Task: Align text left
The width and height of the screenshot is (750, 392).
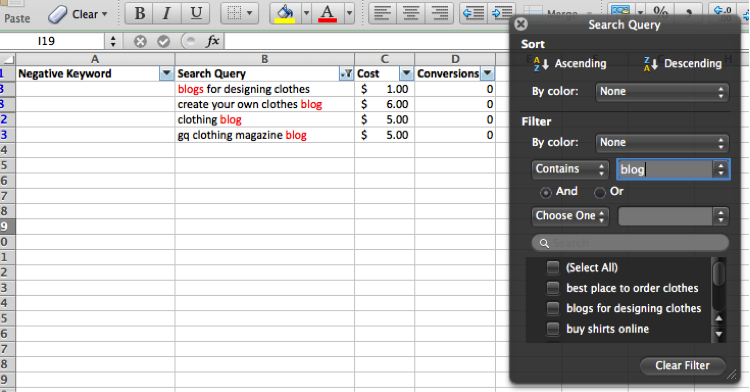Action: tap(382, 13)
